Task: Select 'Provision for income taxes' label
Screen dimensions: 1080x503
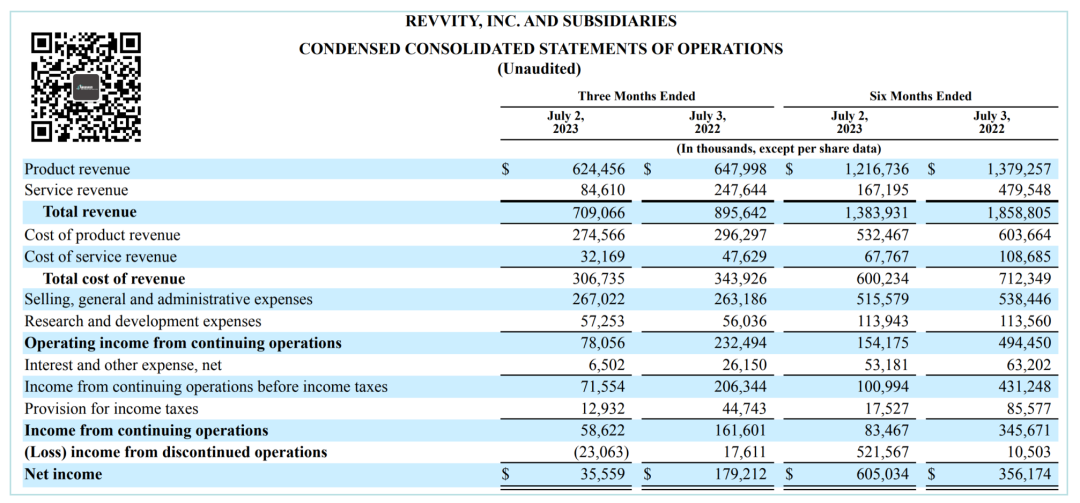Action: [x=112, y=409]
